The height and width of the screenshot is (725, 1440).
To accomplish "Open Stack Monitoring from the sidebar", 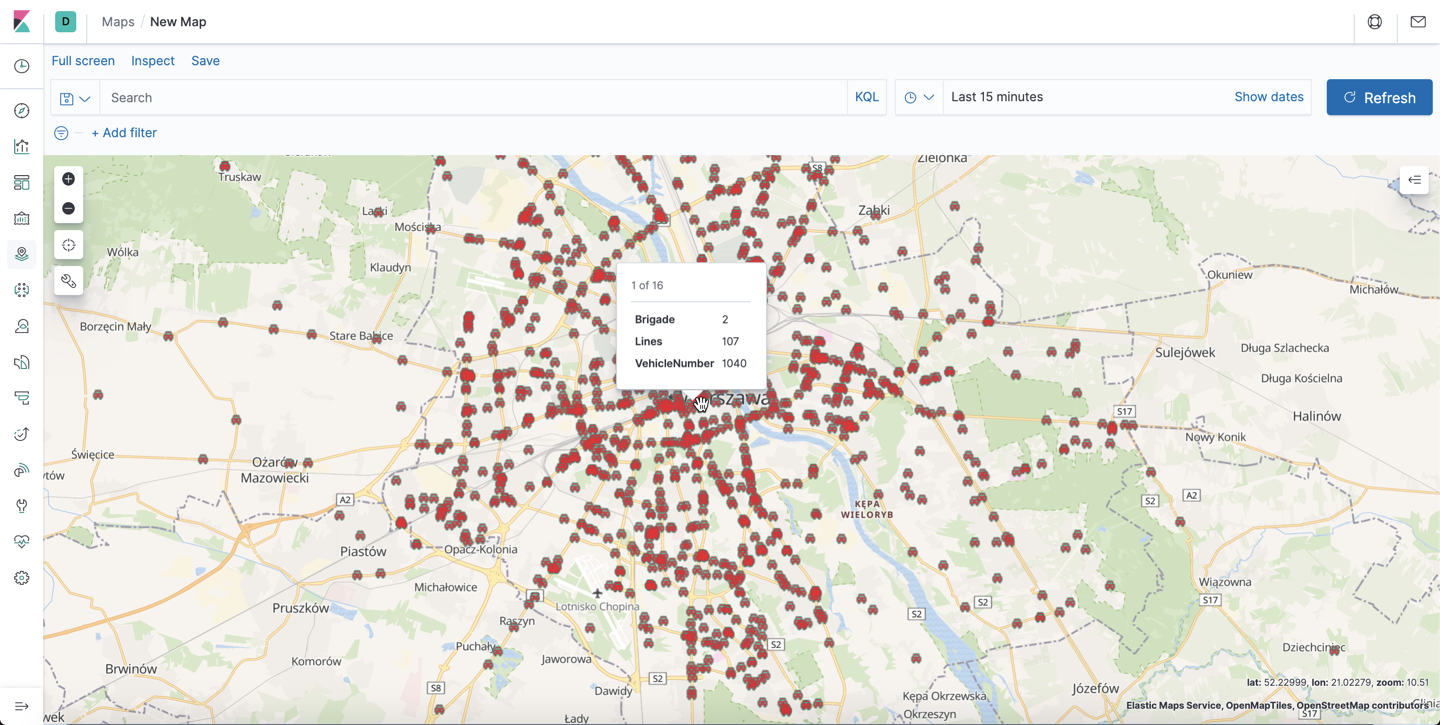I will [22, 542].
